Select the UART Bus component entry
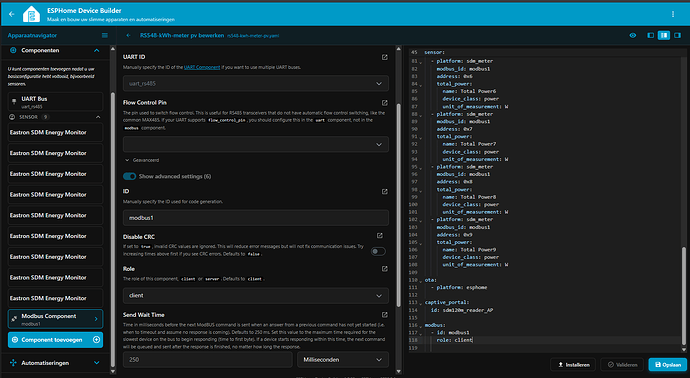The image size is (690, 378). tap(55, 102)
